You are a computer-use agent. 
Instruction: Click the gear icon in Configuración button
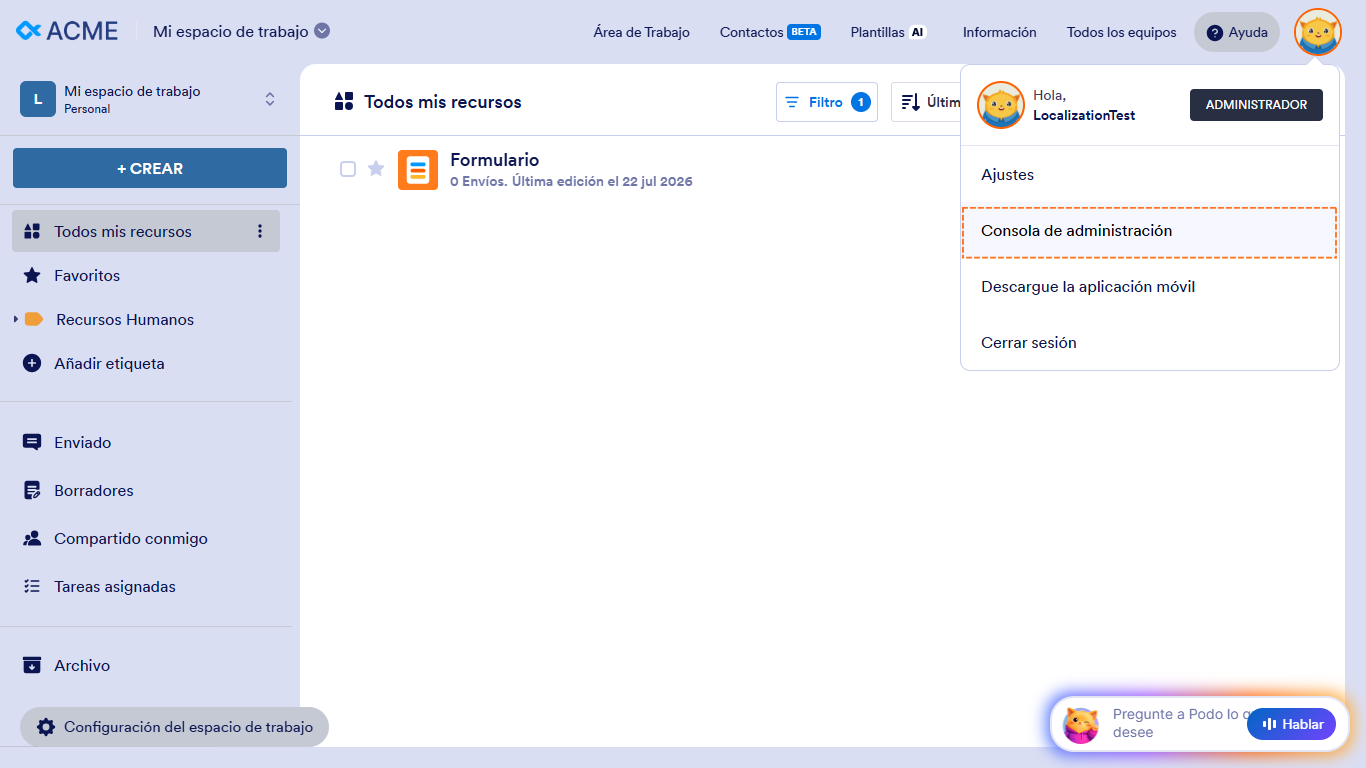click(45, 727)
